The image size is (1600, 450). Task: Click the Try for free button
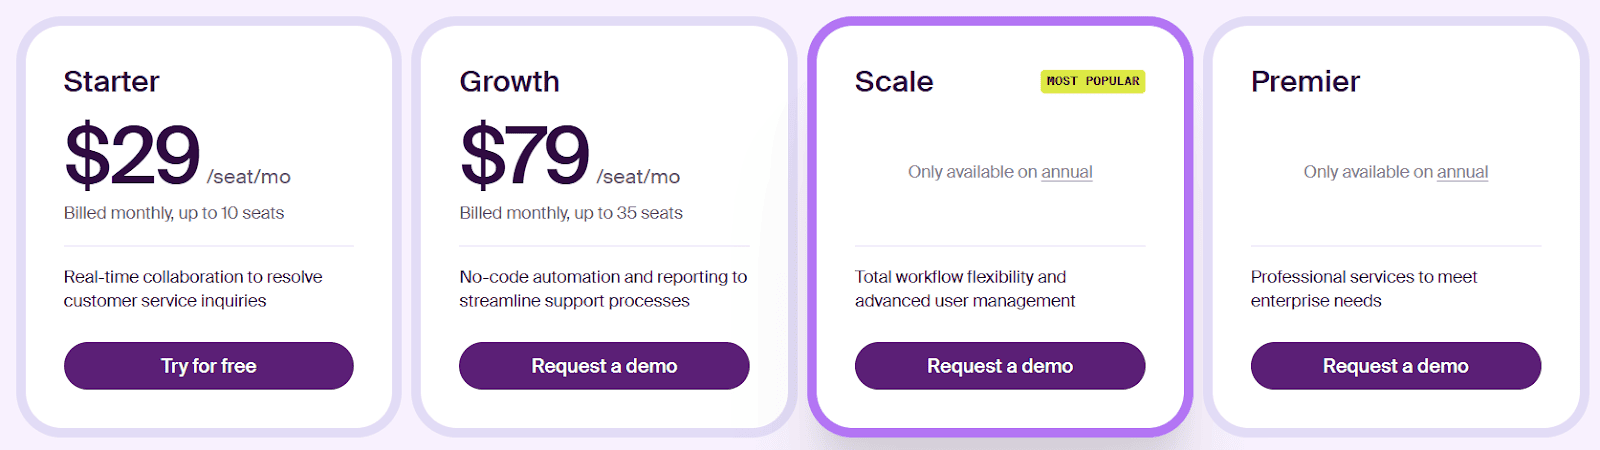pyautogui.click(x=209, y=366)
